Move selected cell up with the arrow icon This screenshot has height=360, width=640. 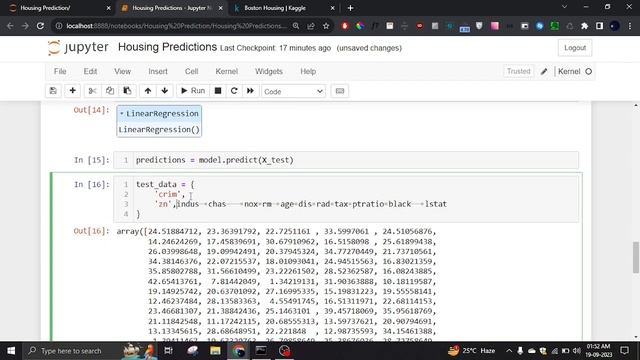tap(148, 91)
